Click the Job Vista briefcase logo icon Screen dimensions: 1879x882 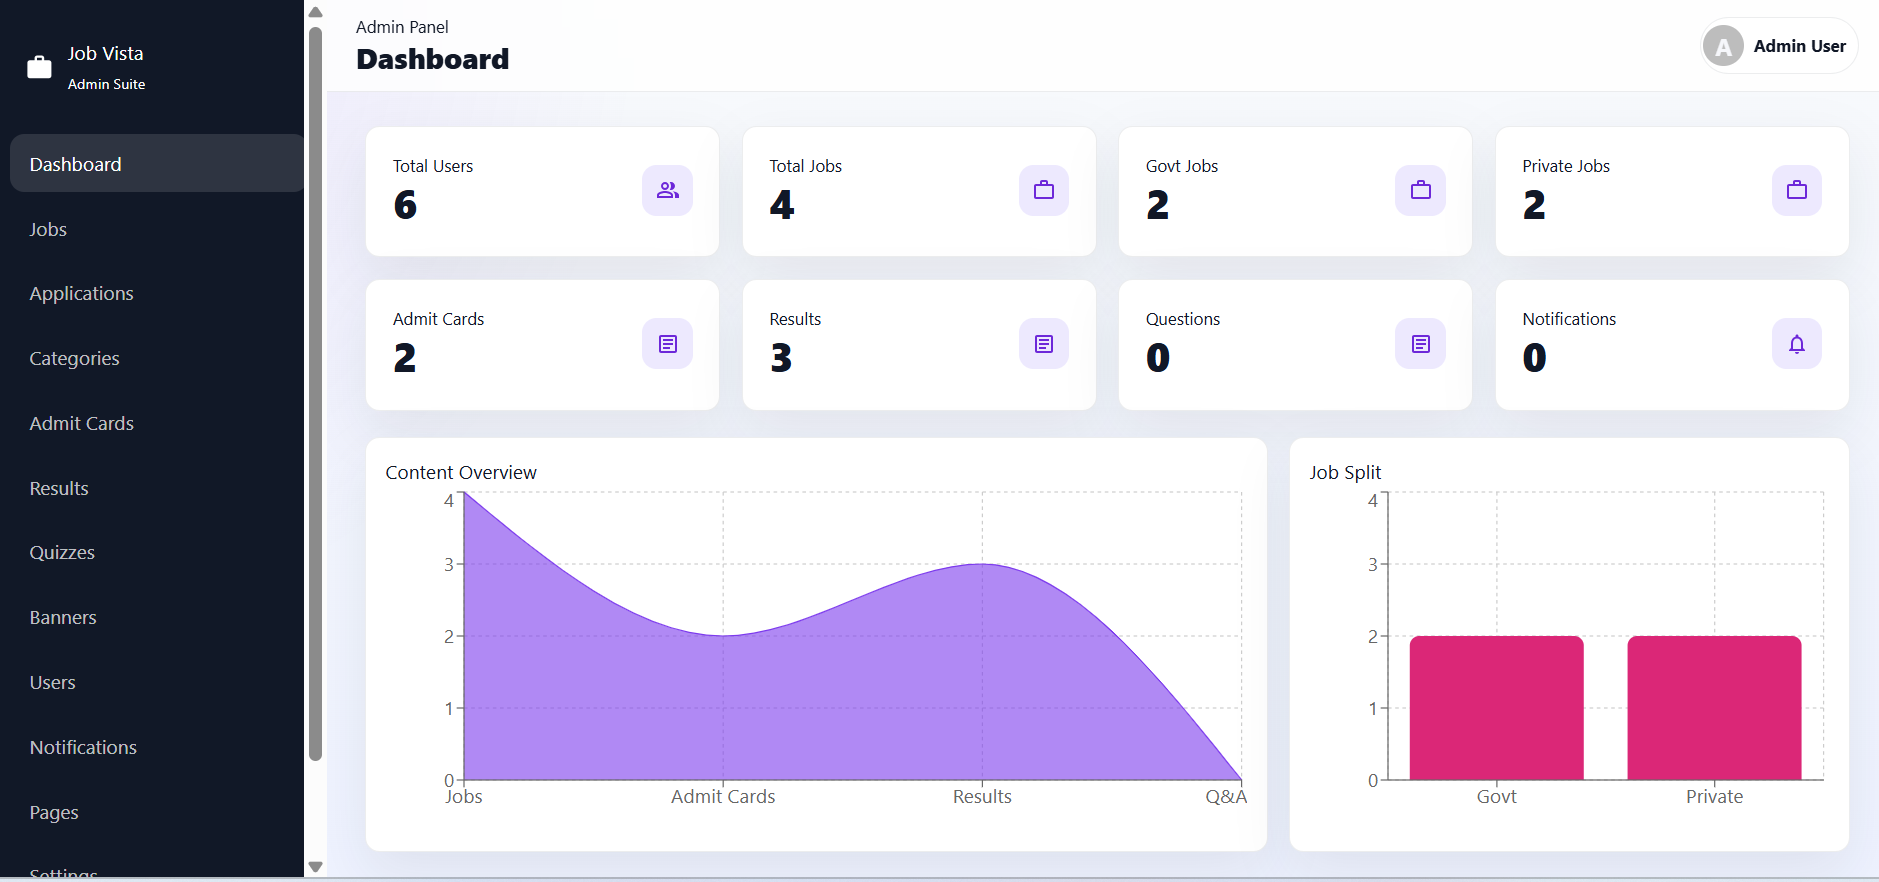[x=39, y=67]
